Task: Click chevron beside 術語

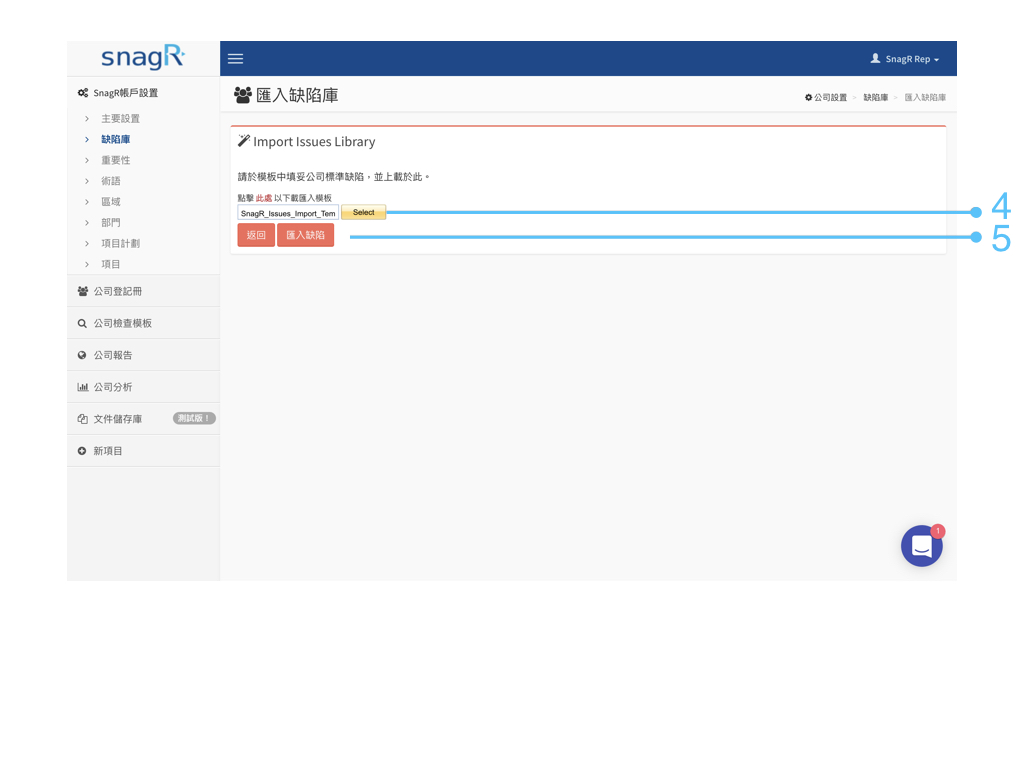Action: (x=87, y=182)
